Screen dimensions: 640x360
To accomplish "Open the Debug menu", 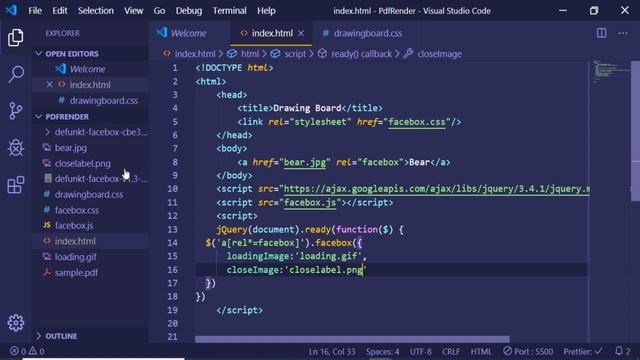I will click(x=189, y=11).
